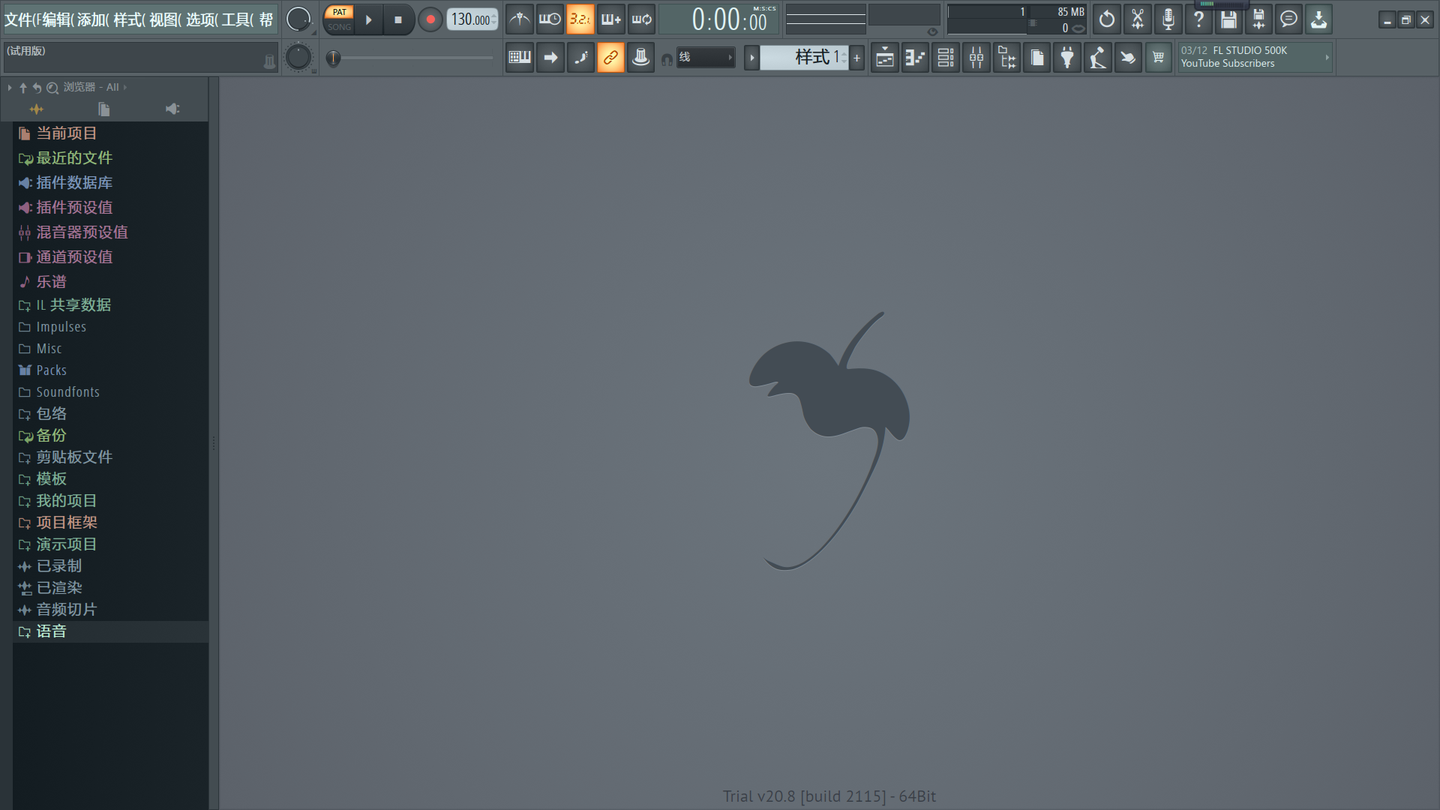Screen dimensions: 1440x810
Task: Click the undo history circular arrow icon
Action: point(1107,19)
